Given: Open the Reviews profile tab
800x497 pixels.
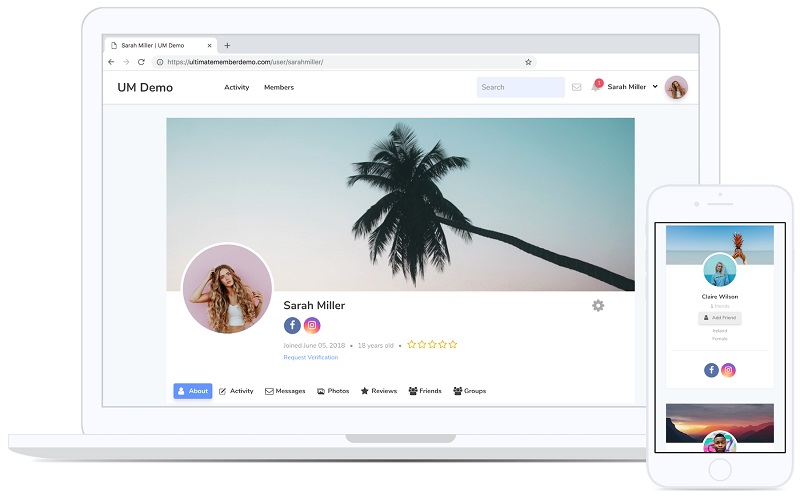Looking at the screenshot, I should [x=379, y=391].
